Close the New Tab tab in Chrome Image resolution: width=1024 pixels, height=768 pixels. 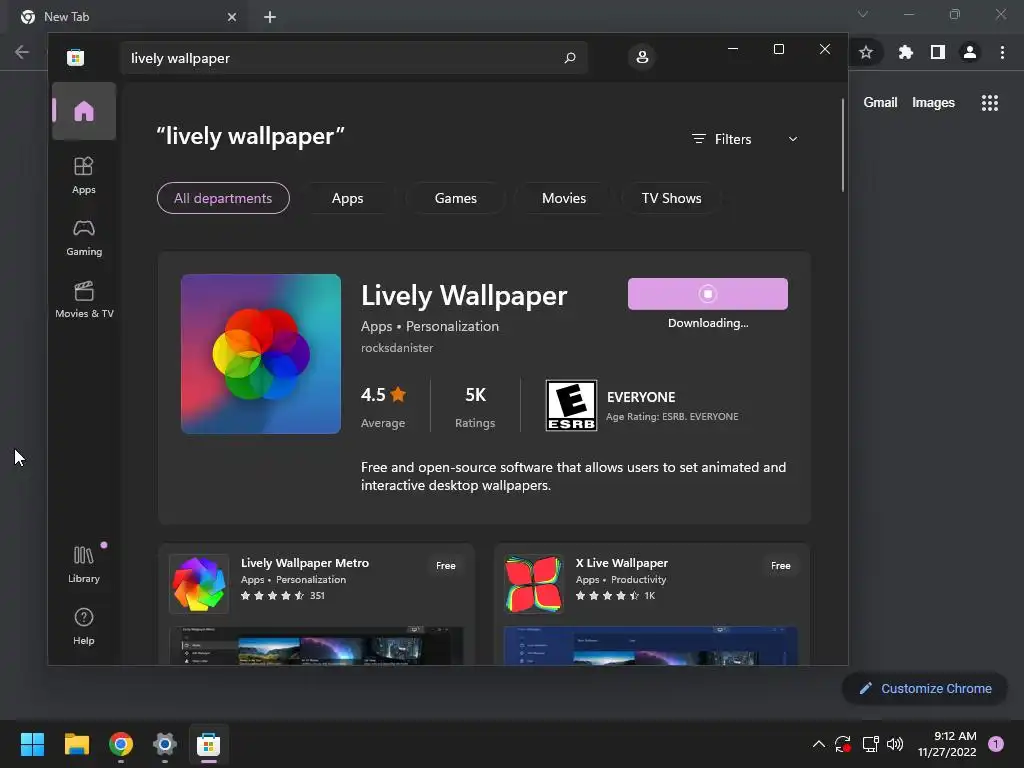click(x=232, y=17)
